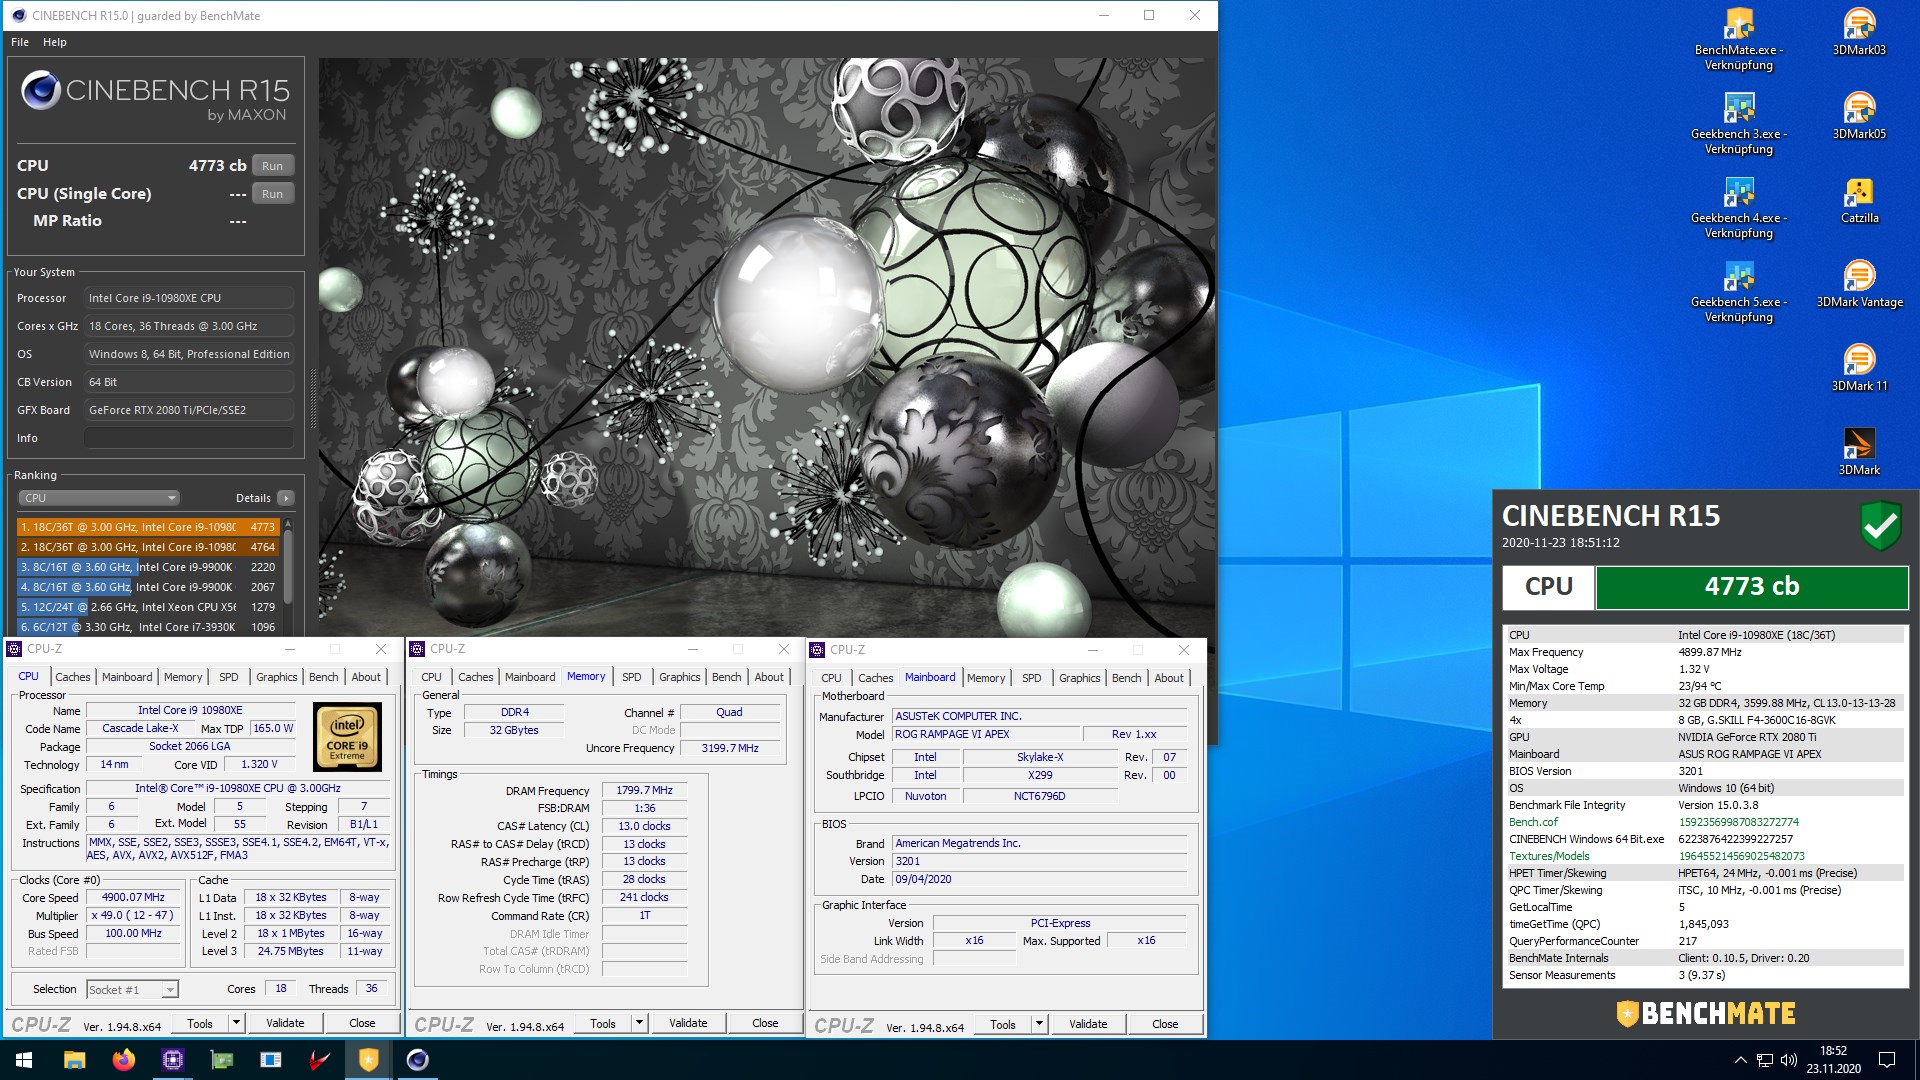Open About tab in Memory CPU-Z window
This screenshot has height=1080, width=1920.
point(769,677)
